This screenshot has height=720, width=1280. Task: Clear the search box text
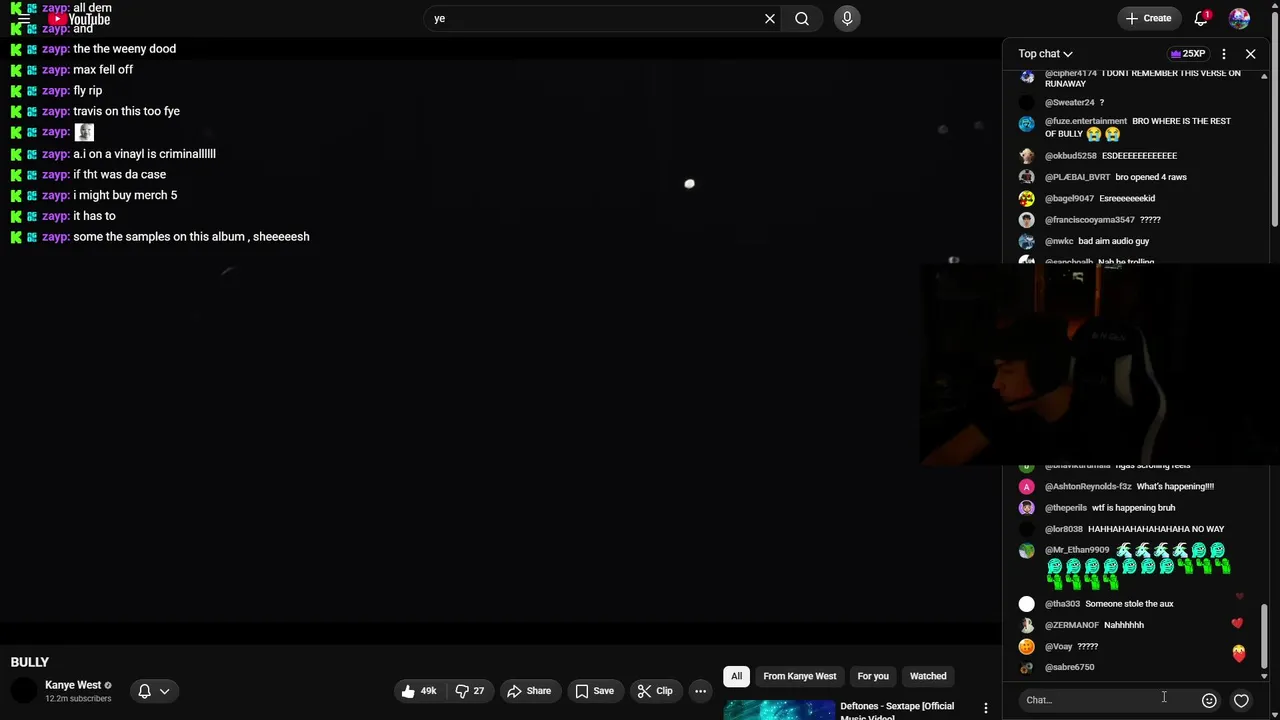pos(770,18)
